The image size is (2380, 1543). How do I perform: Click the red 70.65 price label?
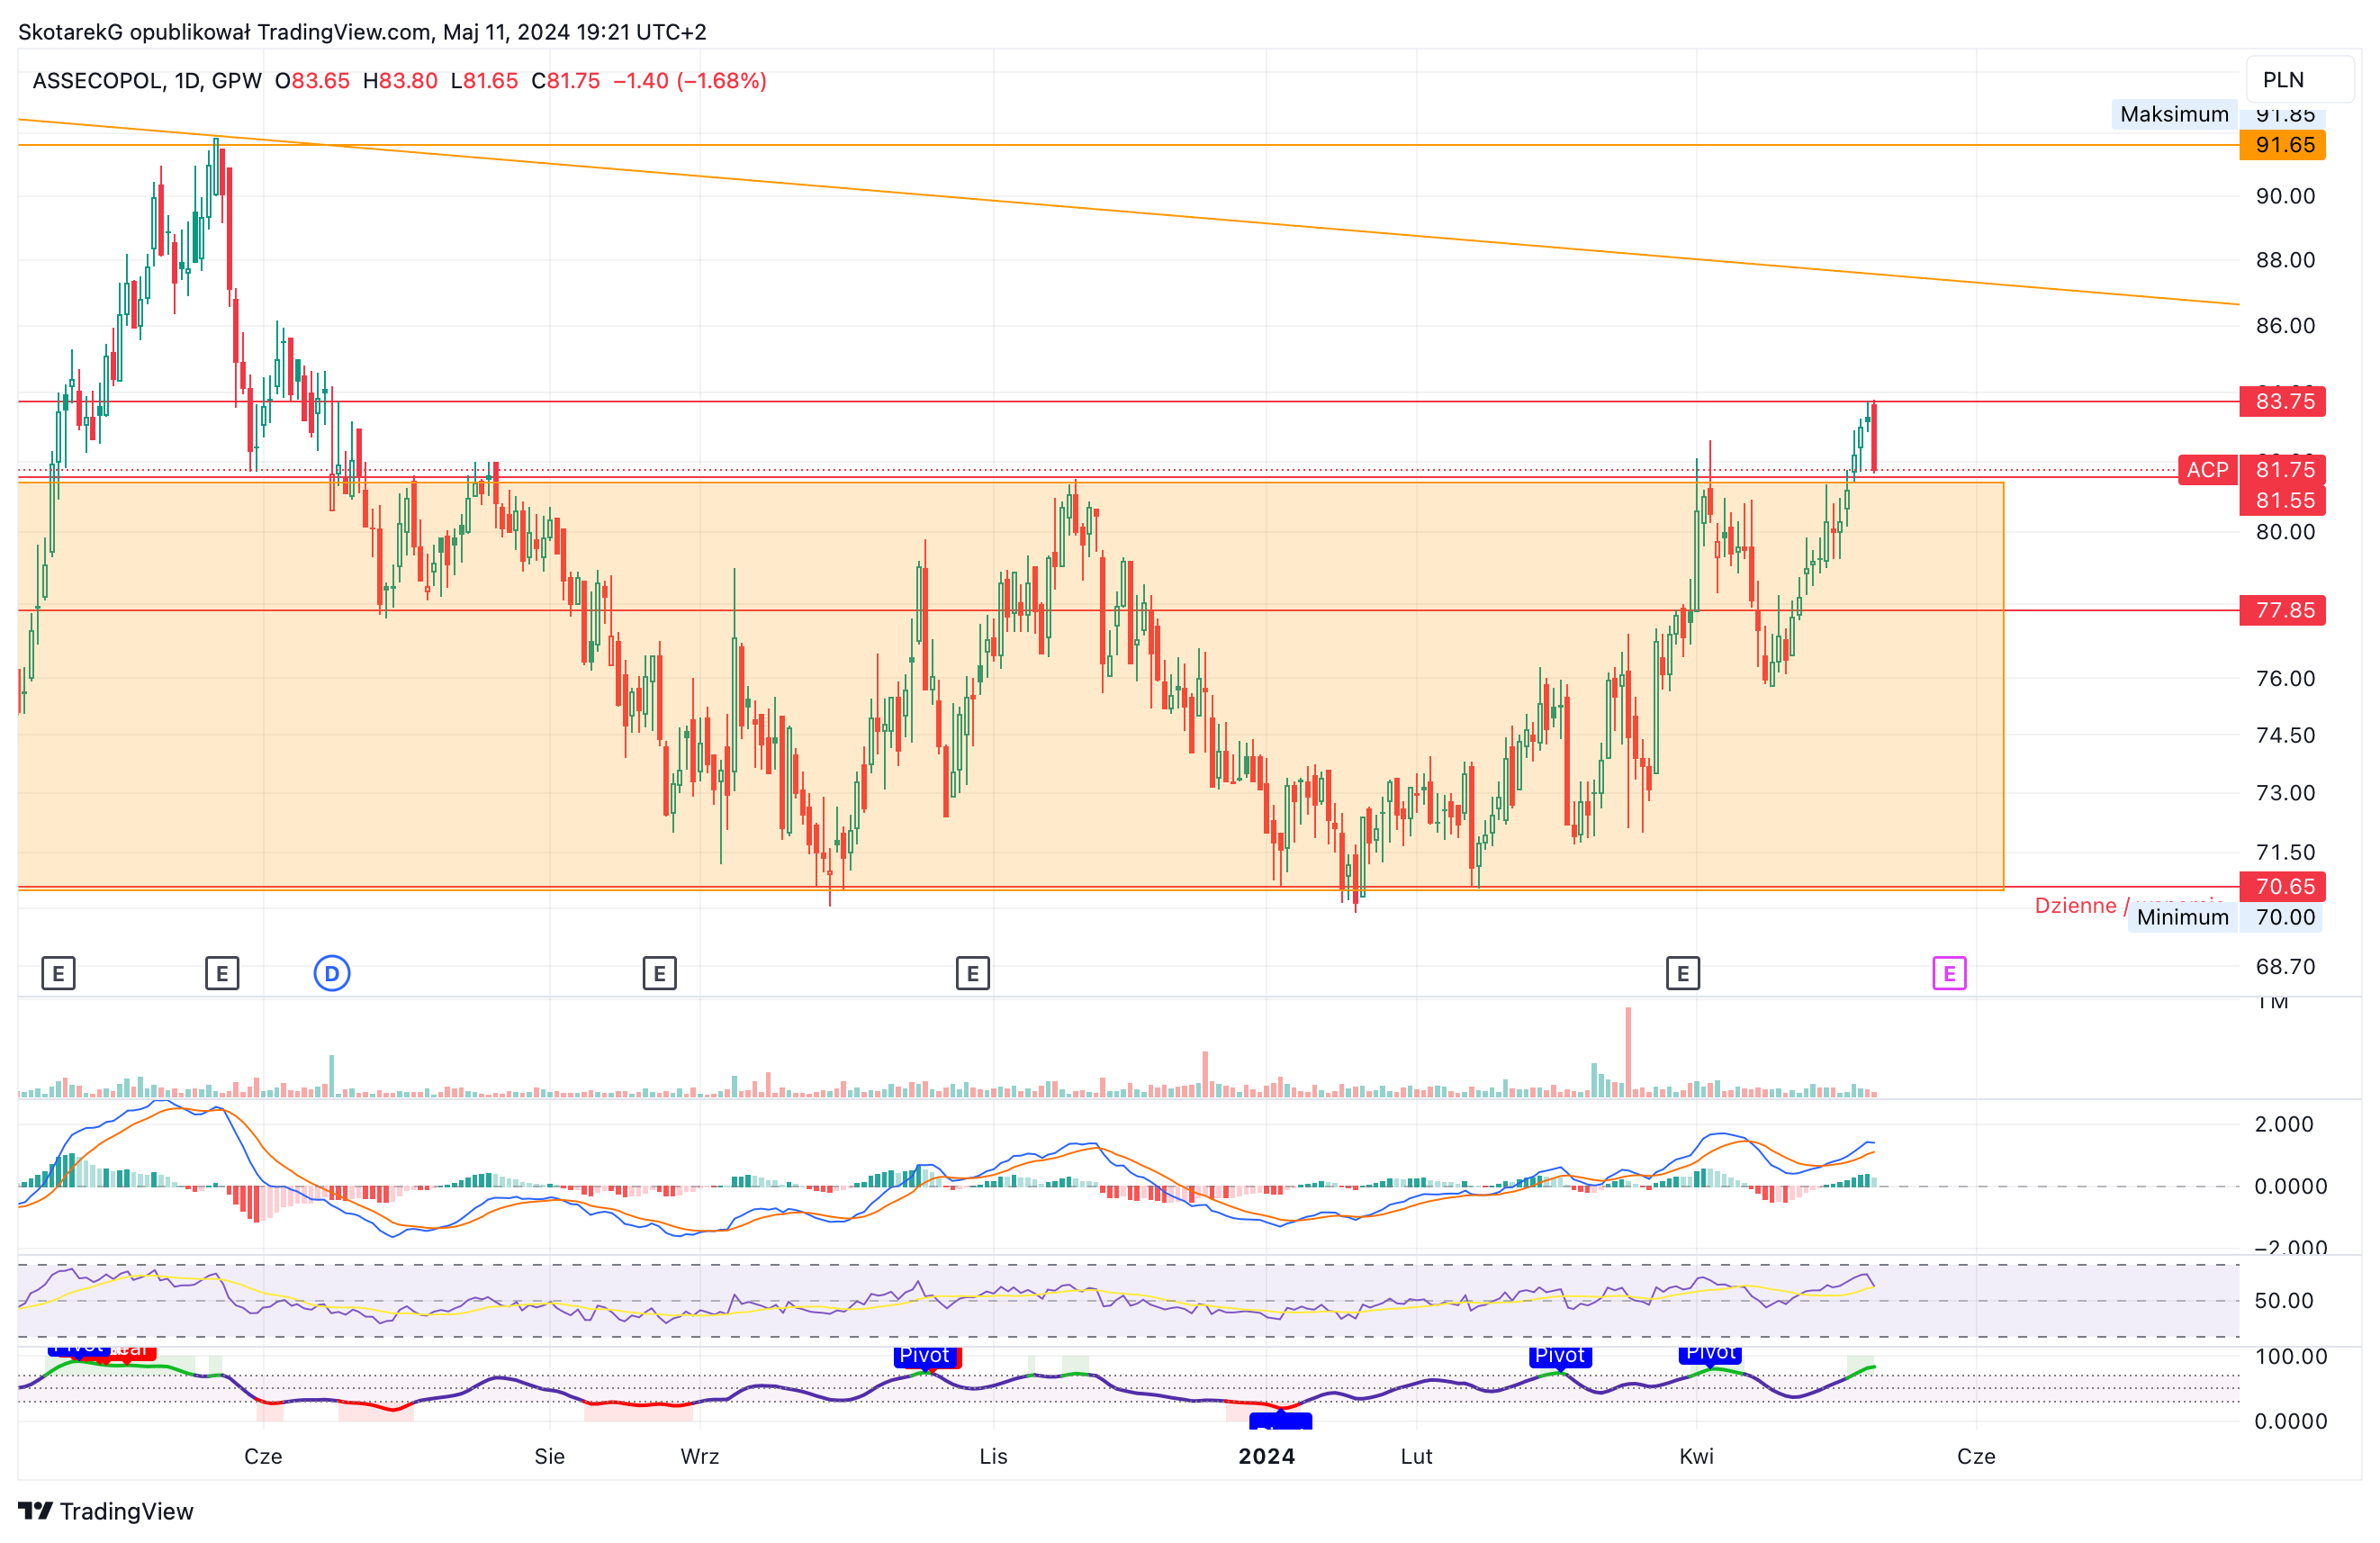[2283, 886]
